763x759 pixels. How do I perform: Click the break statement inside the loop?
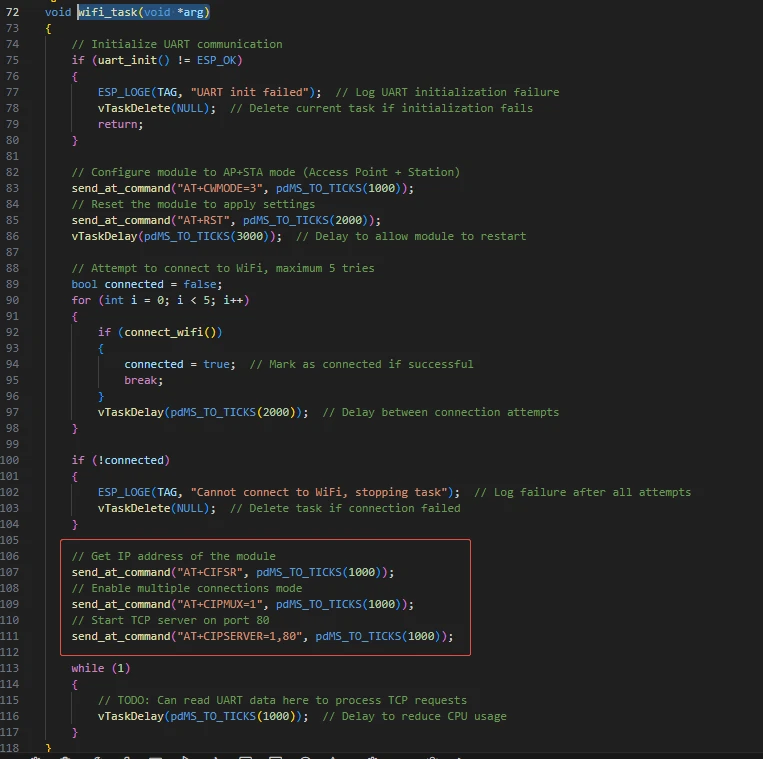pyautogui.click(x=144, y=380)
